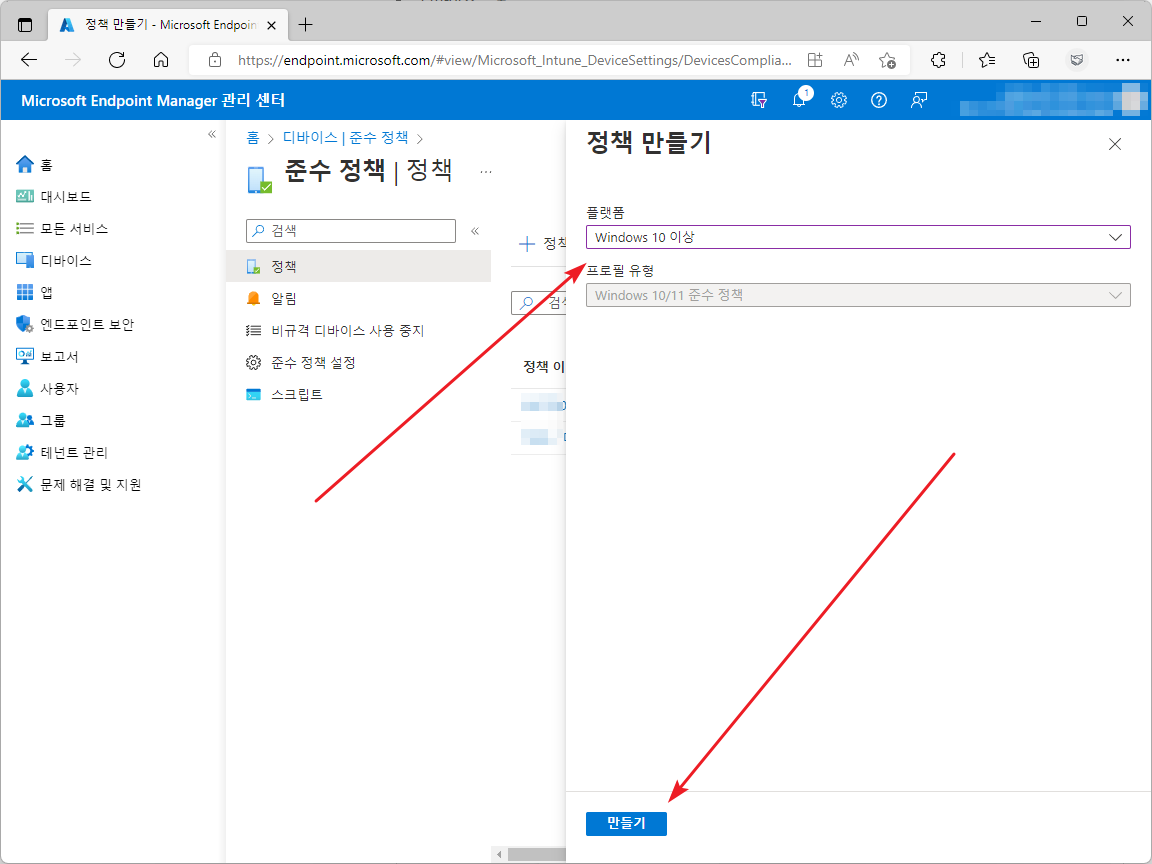Screen dimensions: 1152x864
Task: Go to browser home page icon
Action: click(161, 60)
